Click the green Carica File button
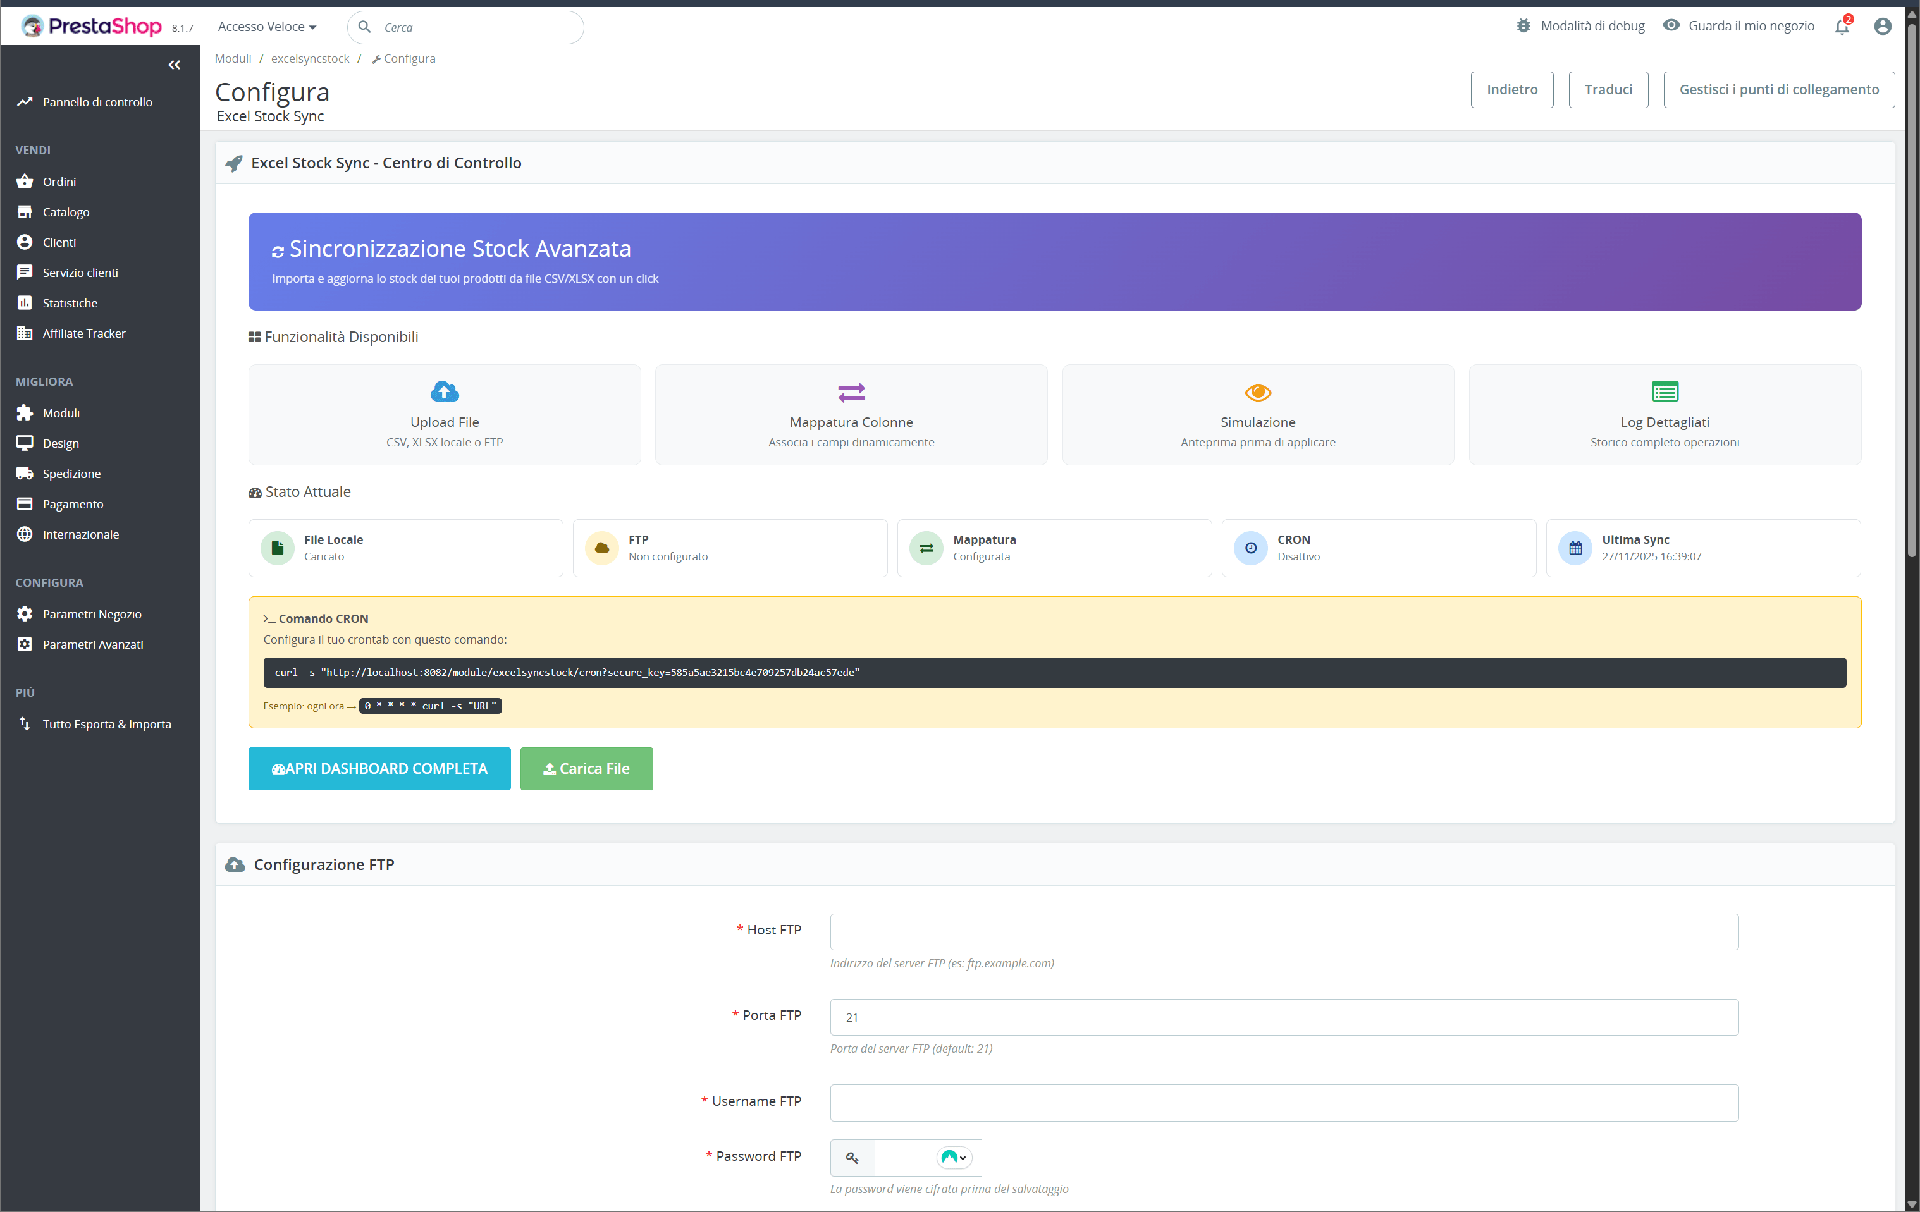 coord(586,768)
